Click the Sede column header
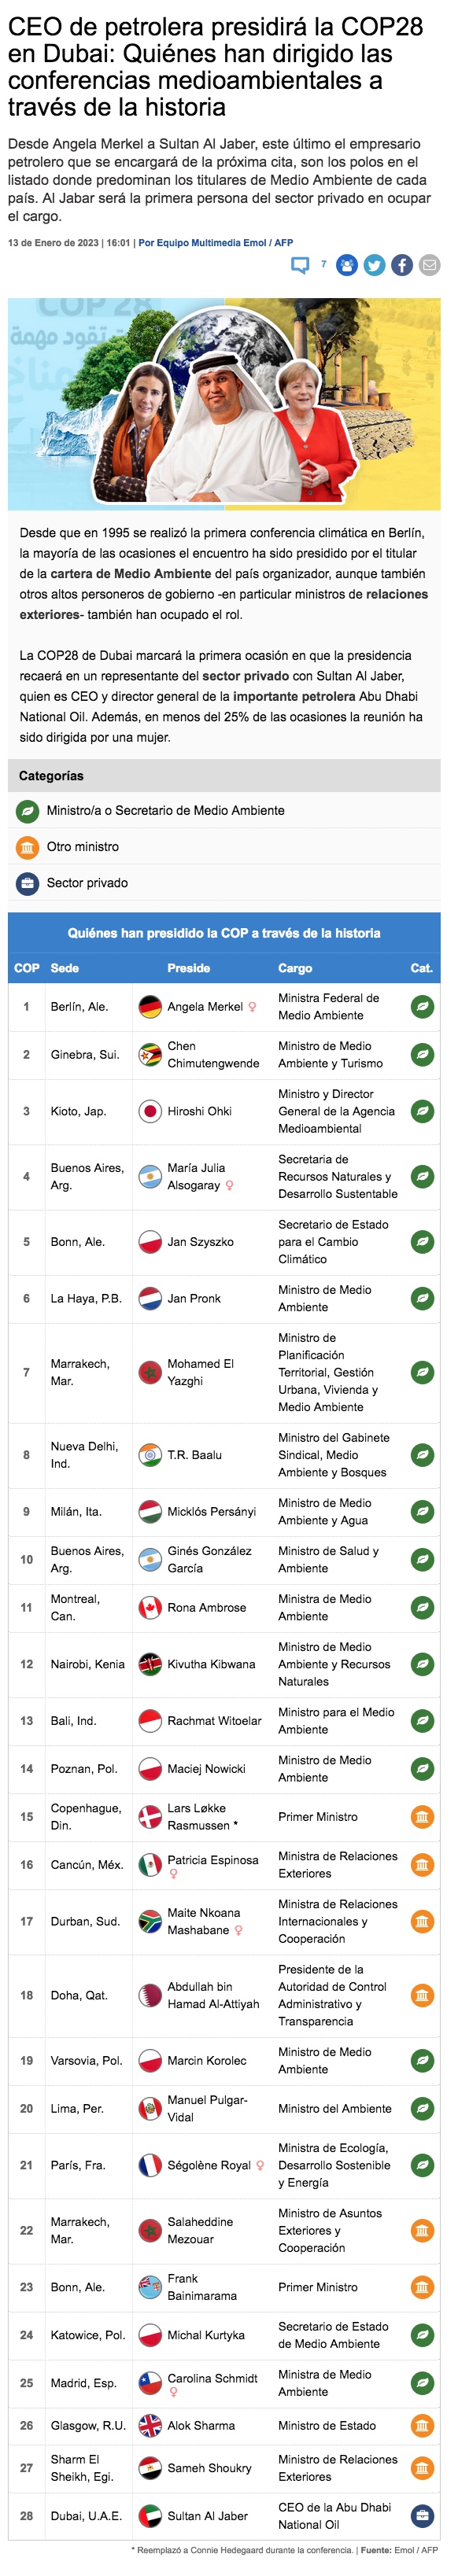 (64, 968)
